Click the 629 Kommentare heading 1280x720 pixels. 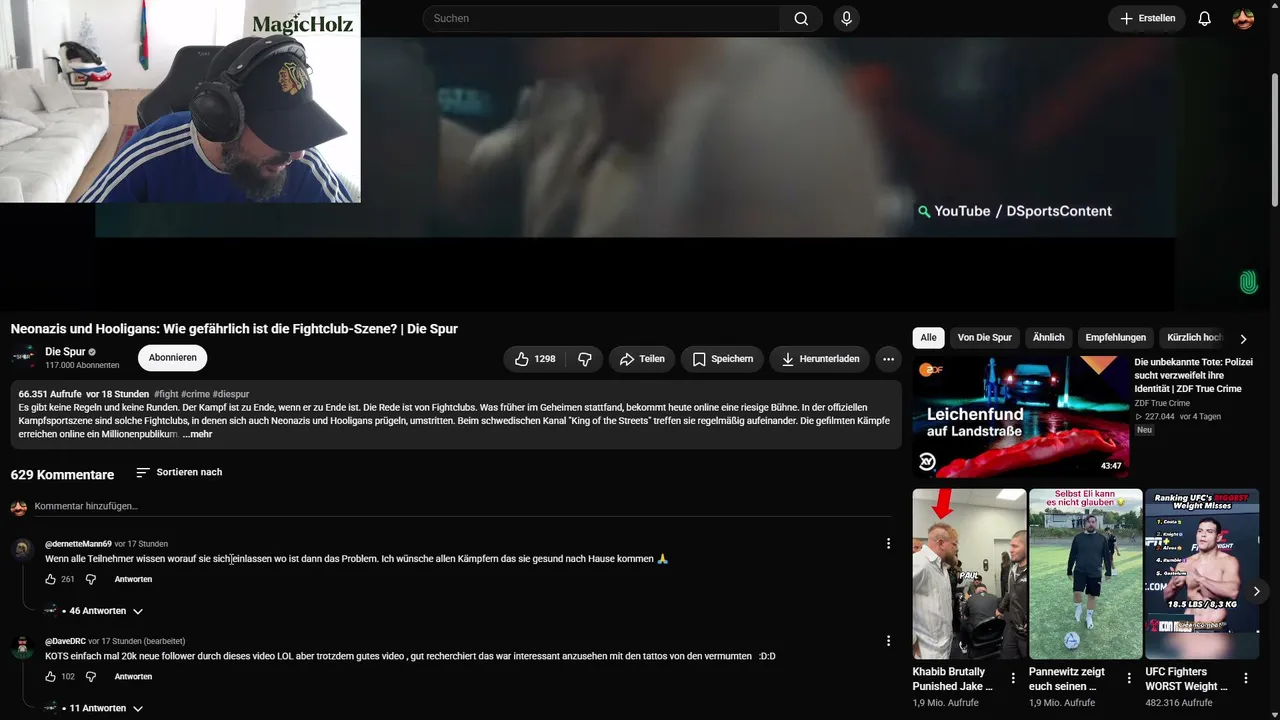click(62, 475)
